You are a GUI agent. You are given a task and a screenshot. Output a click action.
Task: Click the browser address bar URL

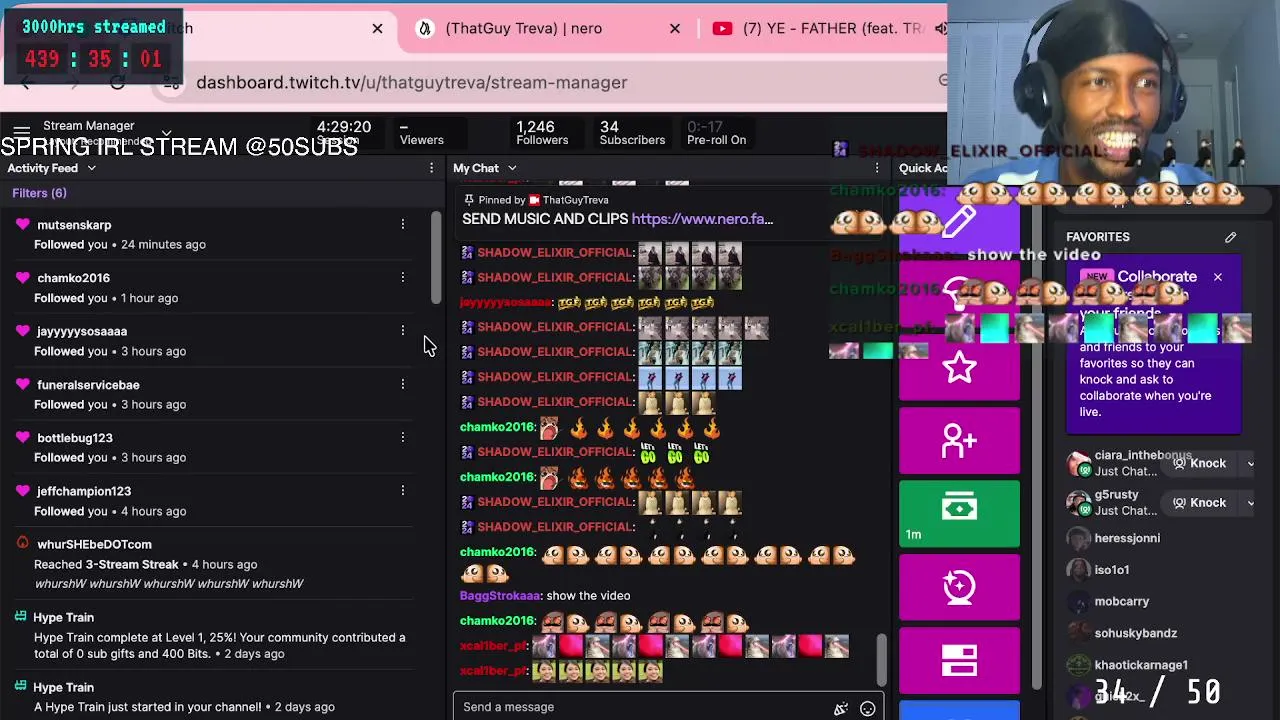tap(412, 82)
